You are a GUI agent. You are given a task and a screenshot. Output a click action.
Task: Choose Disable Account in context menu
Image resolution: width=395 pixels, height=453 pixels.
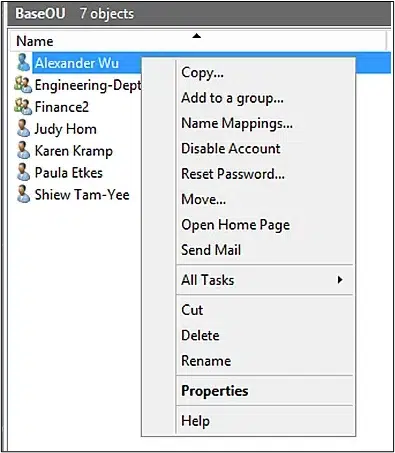(265, 149)
